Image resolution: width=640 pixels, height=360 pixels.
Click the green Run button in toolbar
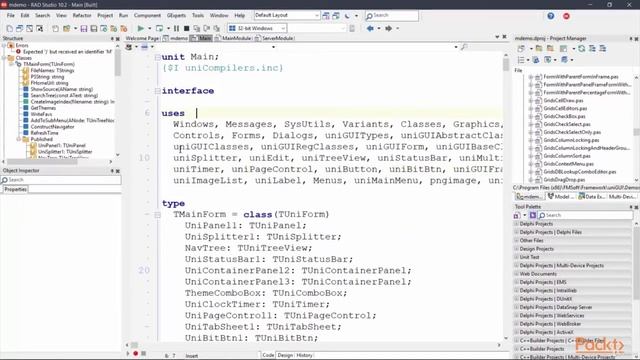140,29
